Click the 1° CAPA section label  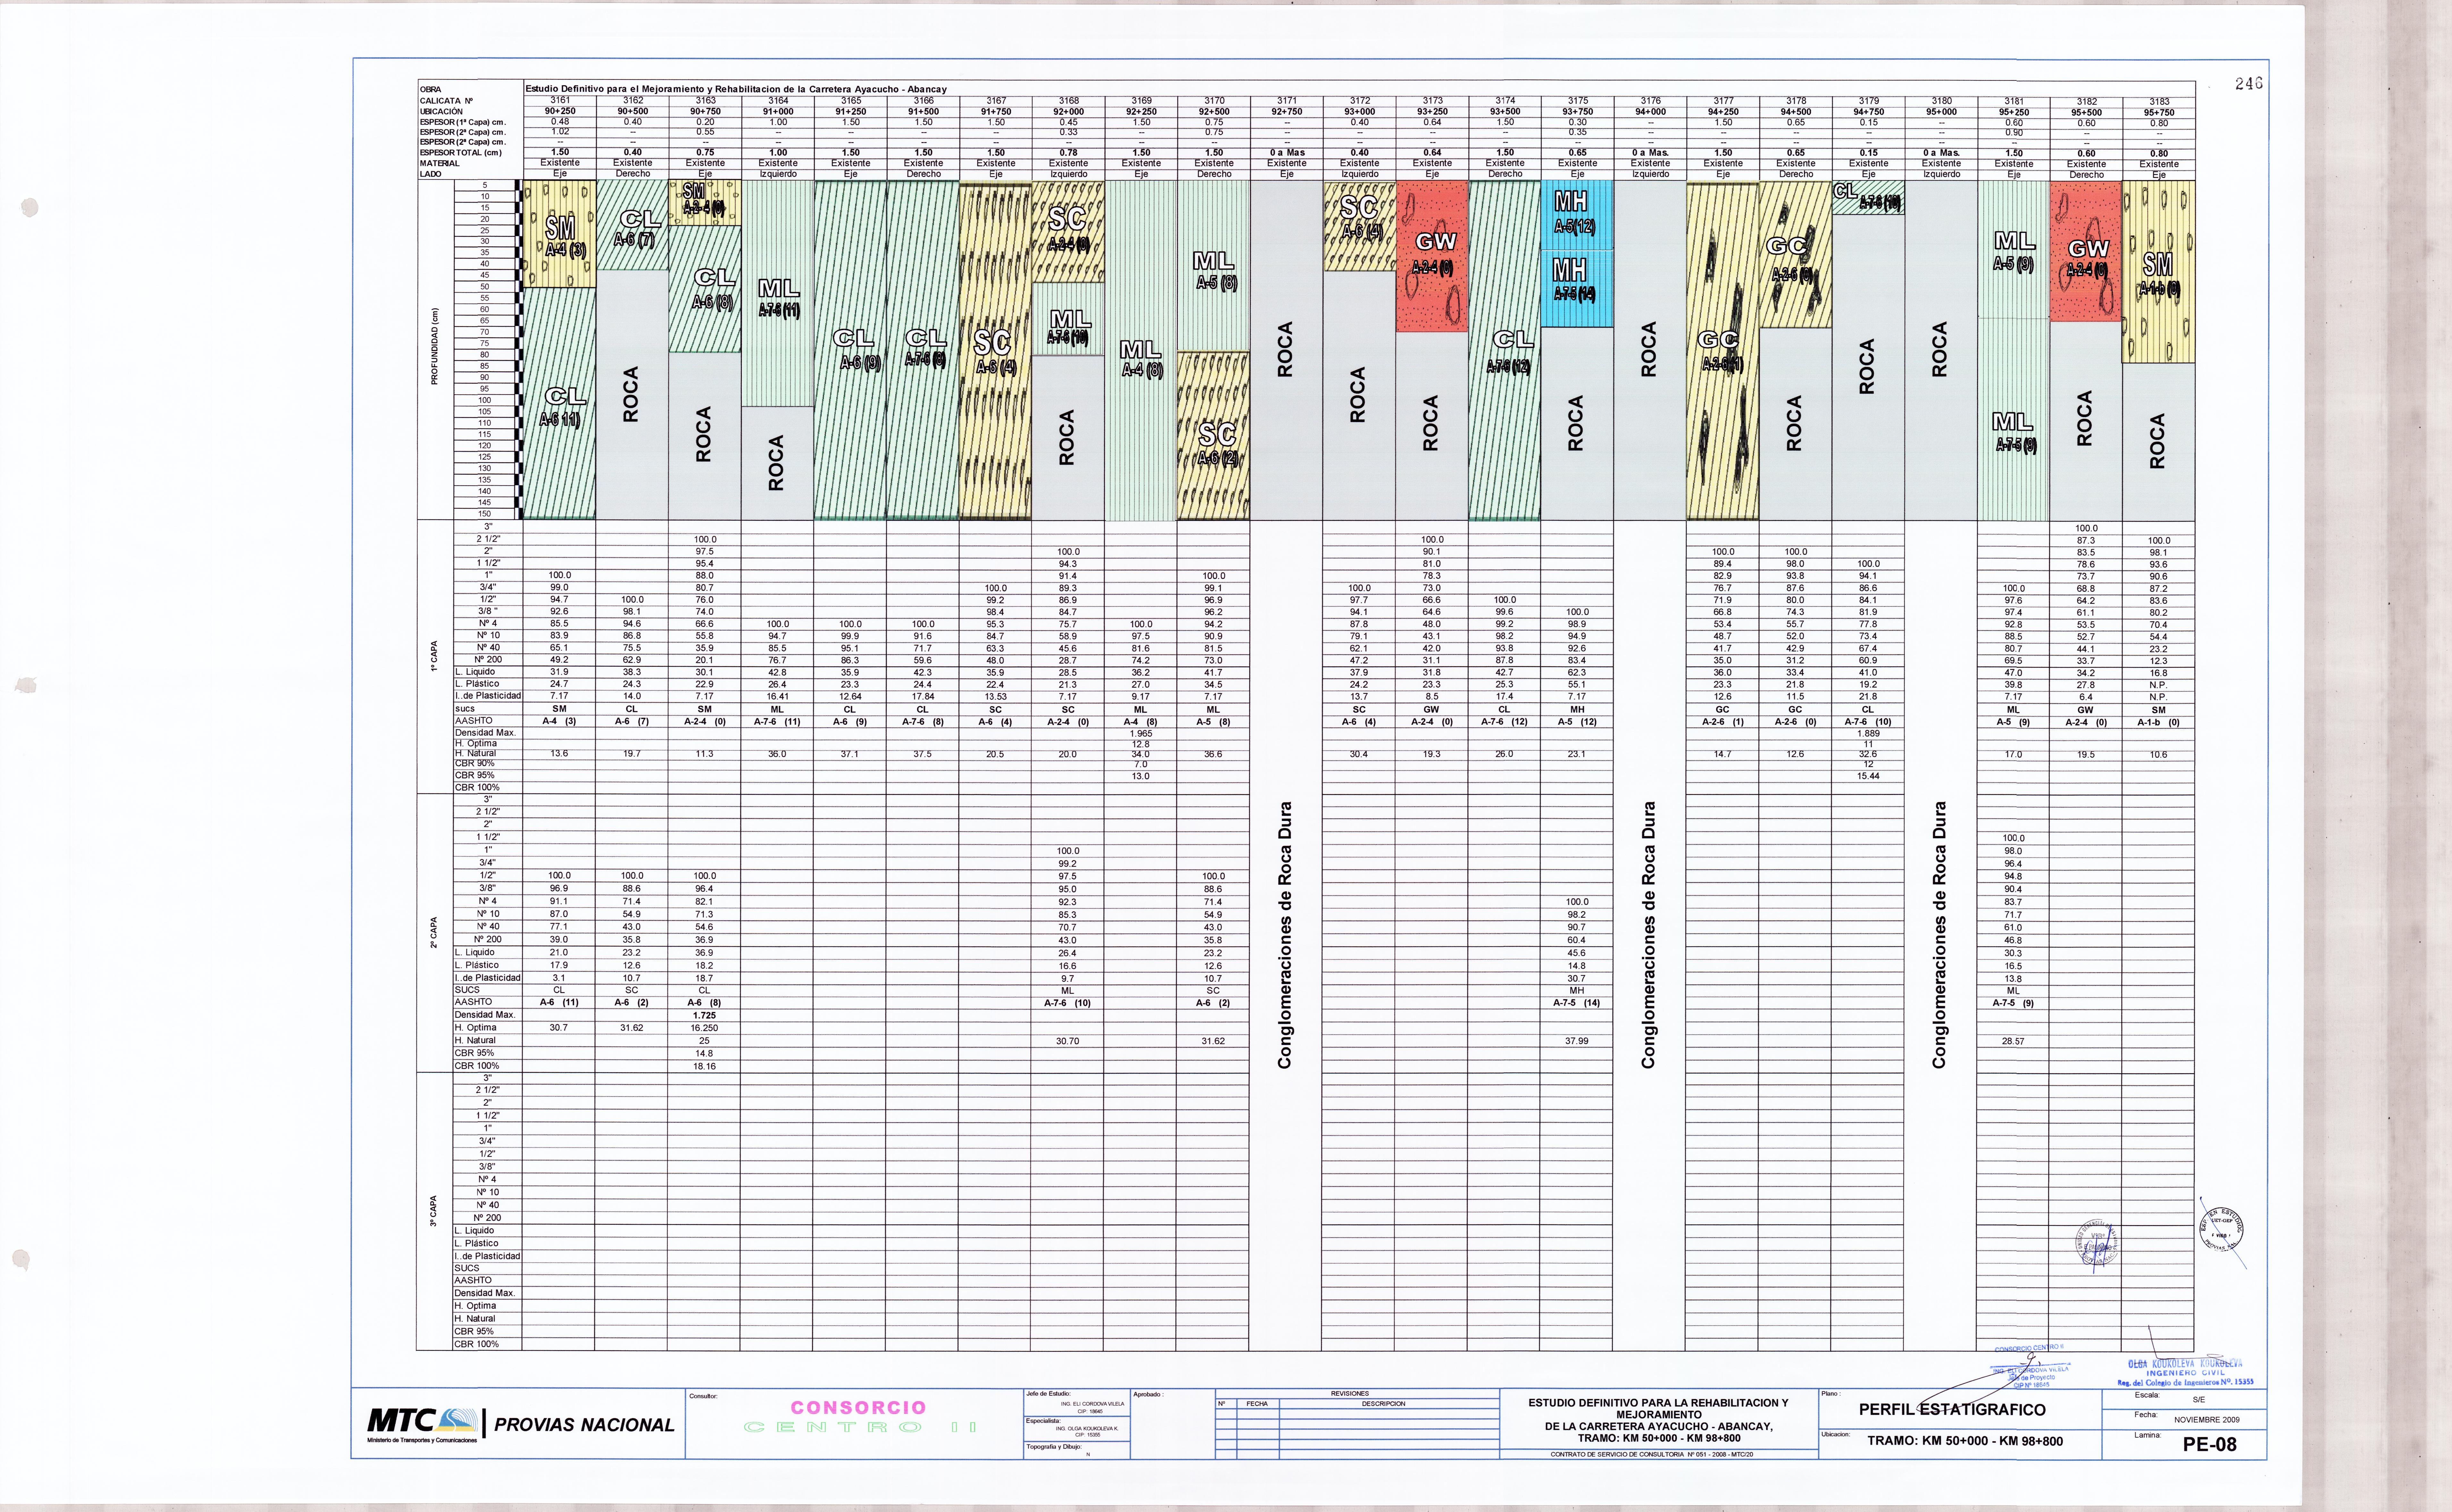[434, 656]
